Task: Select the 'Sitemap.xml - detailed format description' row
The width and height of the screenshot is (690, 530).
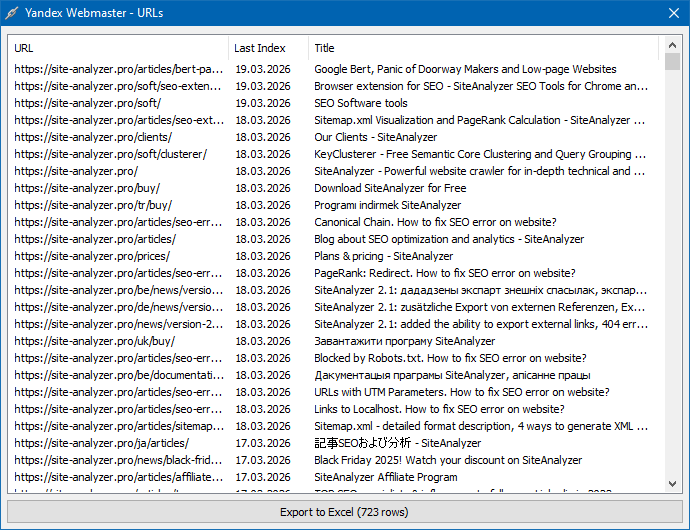Action: point(336,426)
